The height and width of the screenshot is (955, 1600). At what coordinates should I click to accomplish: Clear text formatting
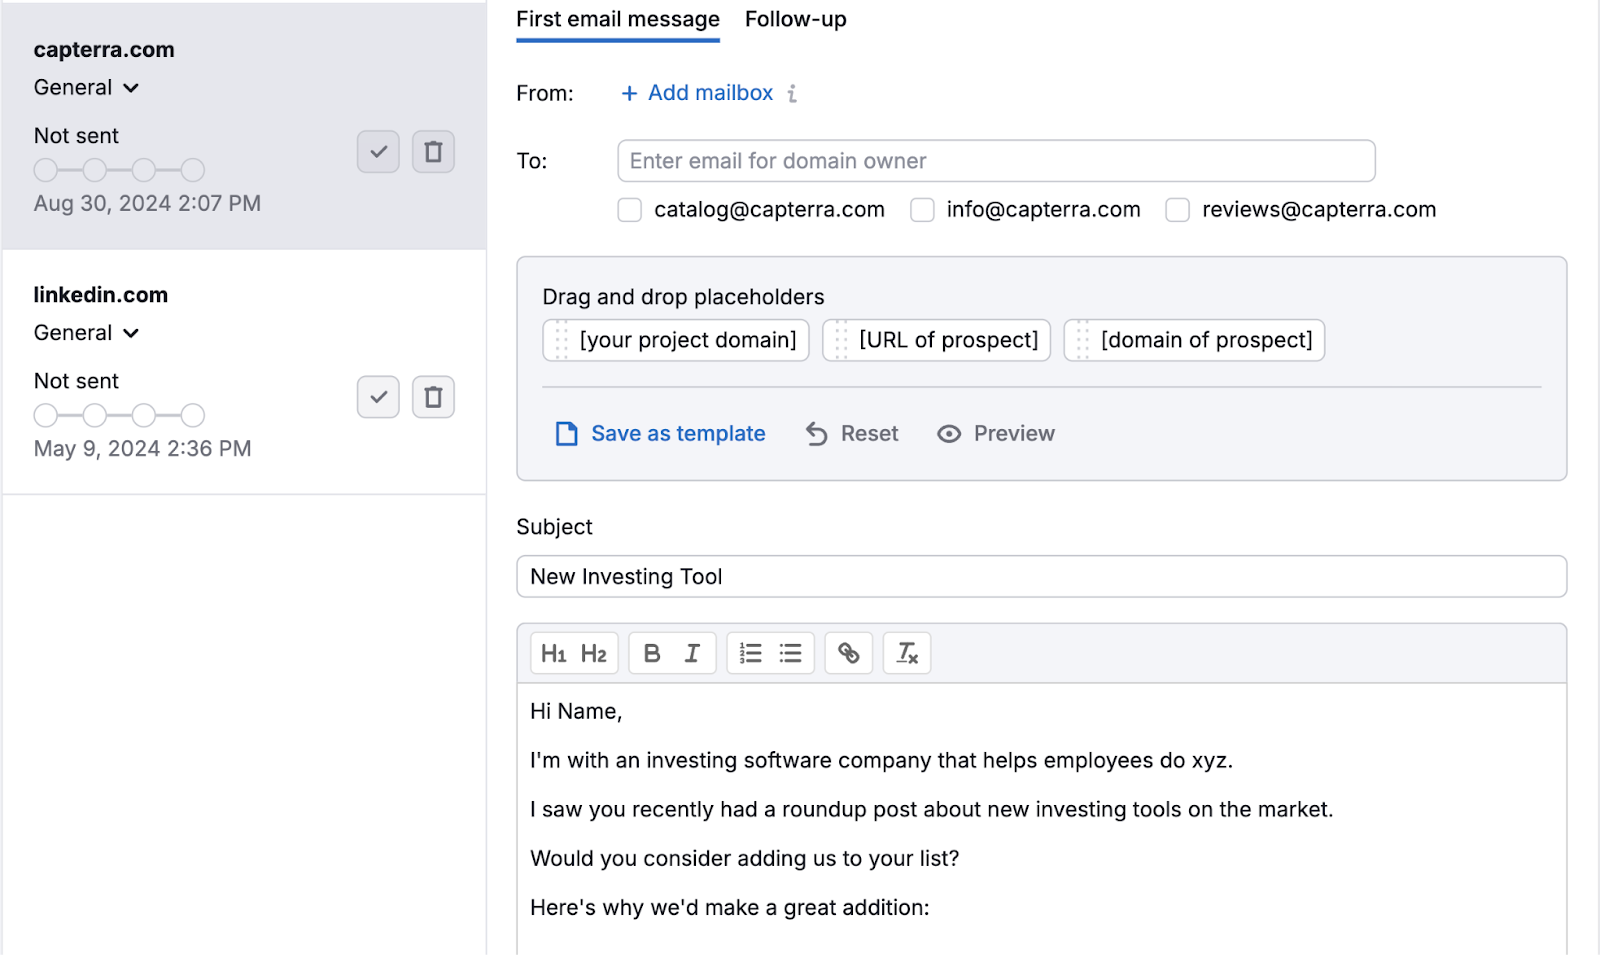tap(907, 653)
